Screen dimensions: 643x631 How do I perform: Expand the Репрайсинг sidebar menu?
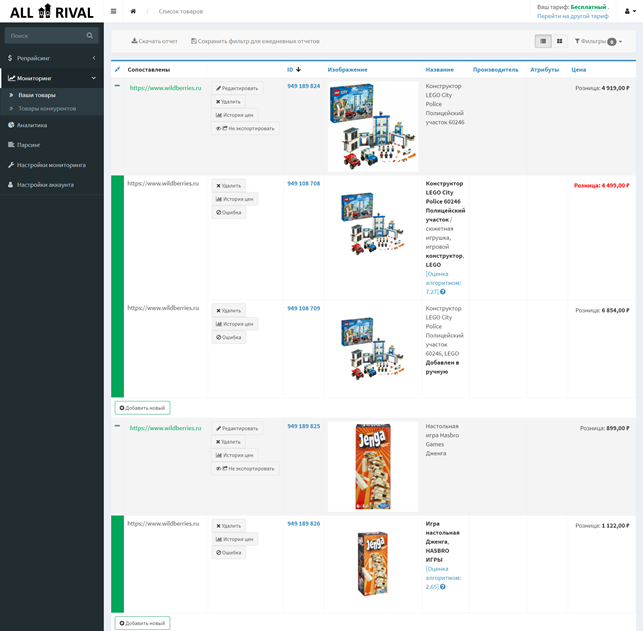point(52,58)
